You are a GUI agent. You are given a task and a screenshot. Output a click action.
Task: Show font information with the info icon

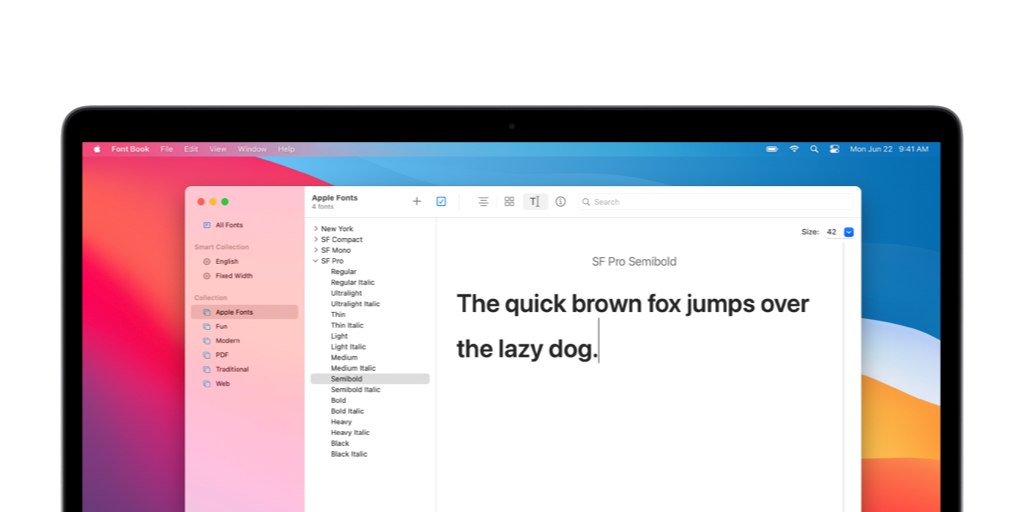(560, 202)
